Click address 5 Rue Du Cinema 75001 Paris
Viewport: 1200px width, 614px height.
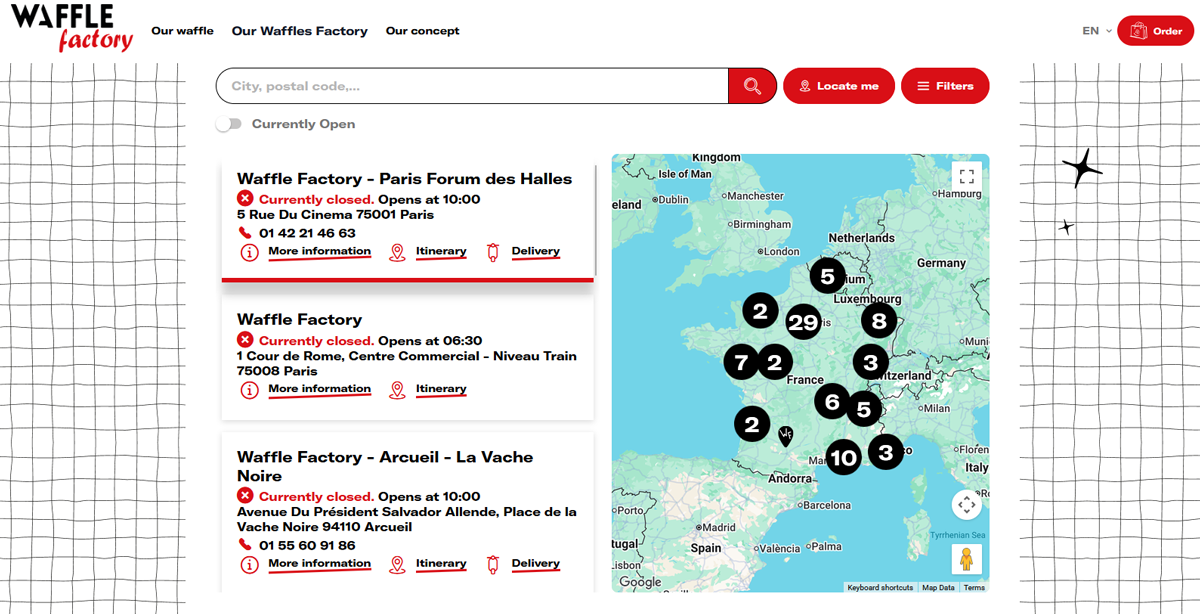[x=335, y=214]
